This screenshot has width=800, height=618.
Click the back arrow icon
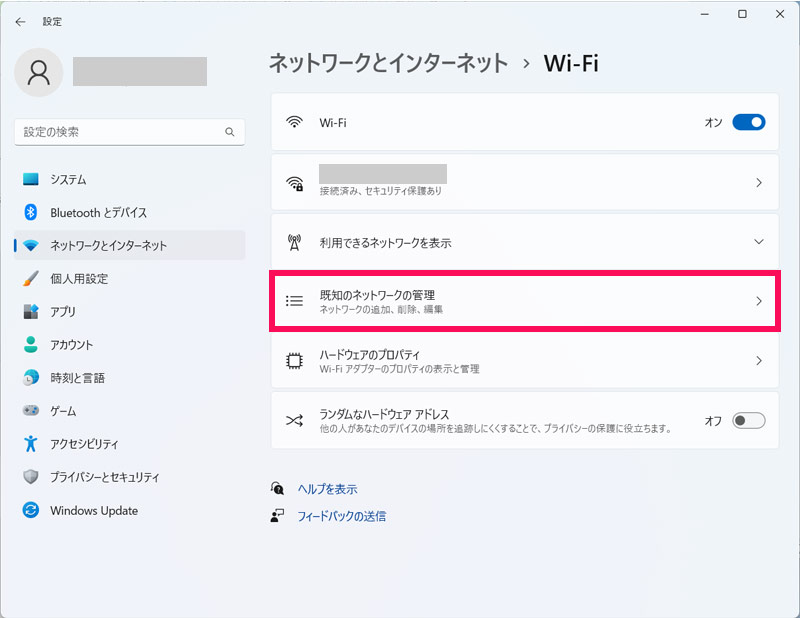pyautogui.click(x=20, y=22)
